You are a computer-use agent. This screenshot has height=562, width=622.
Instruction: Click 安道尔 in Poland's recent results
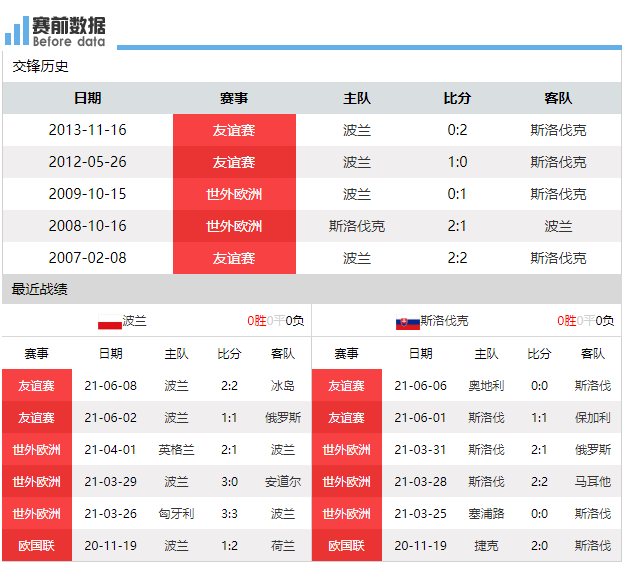click(x=283, y=482)
